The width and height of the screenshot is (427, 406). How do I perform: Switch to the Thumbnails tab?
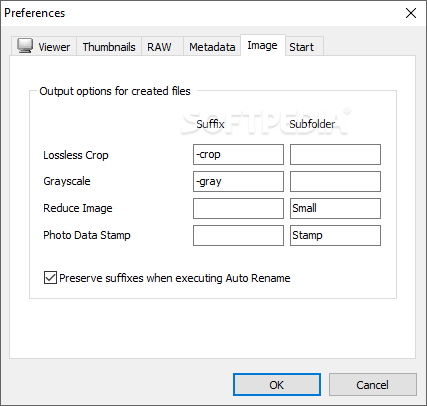109,47
